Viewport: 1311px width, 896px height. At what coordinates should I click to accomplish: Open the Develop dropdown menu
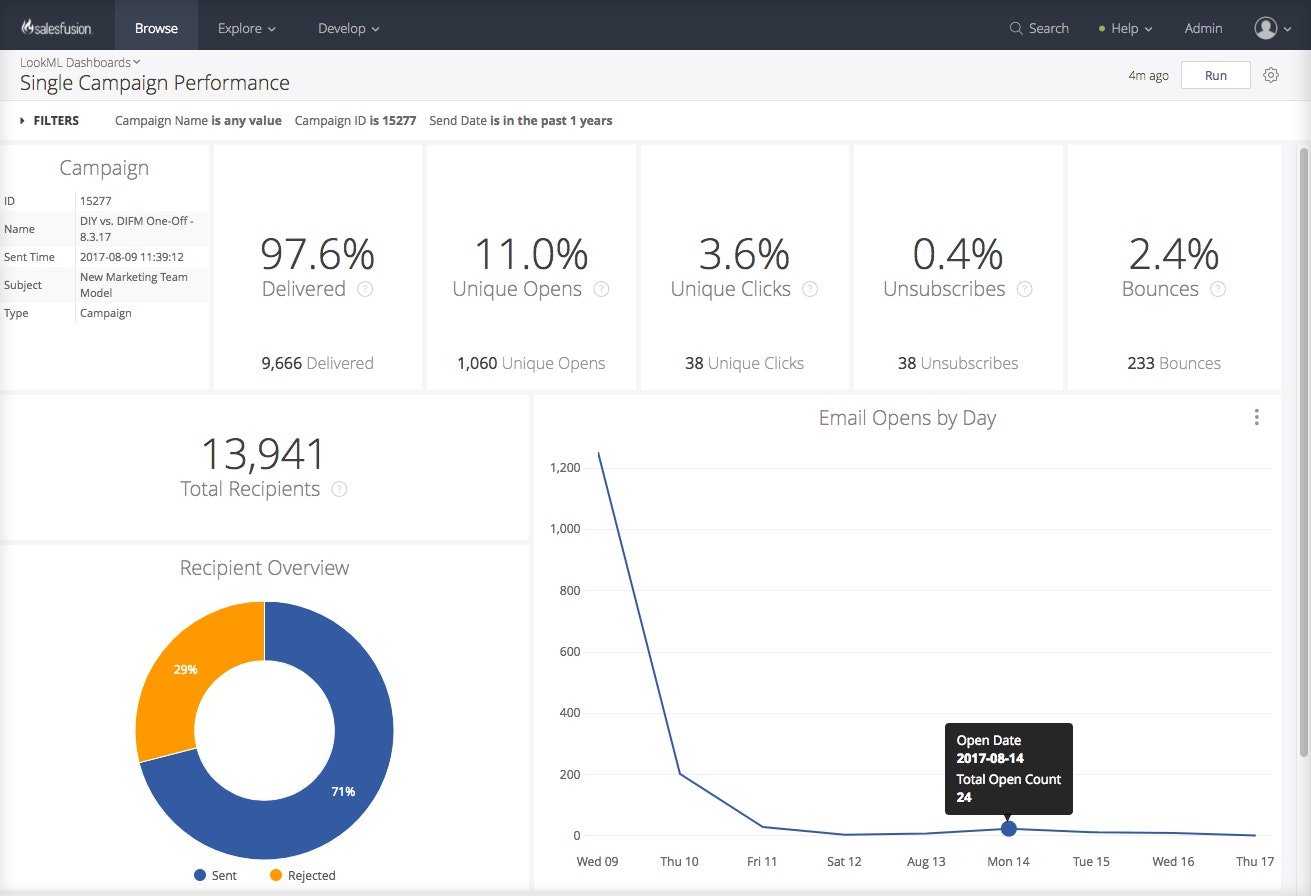pyautogui.click(x=348, y=28)
